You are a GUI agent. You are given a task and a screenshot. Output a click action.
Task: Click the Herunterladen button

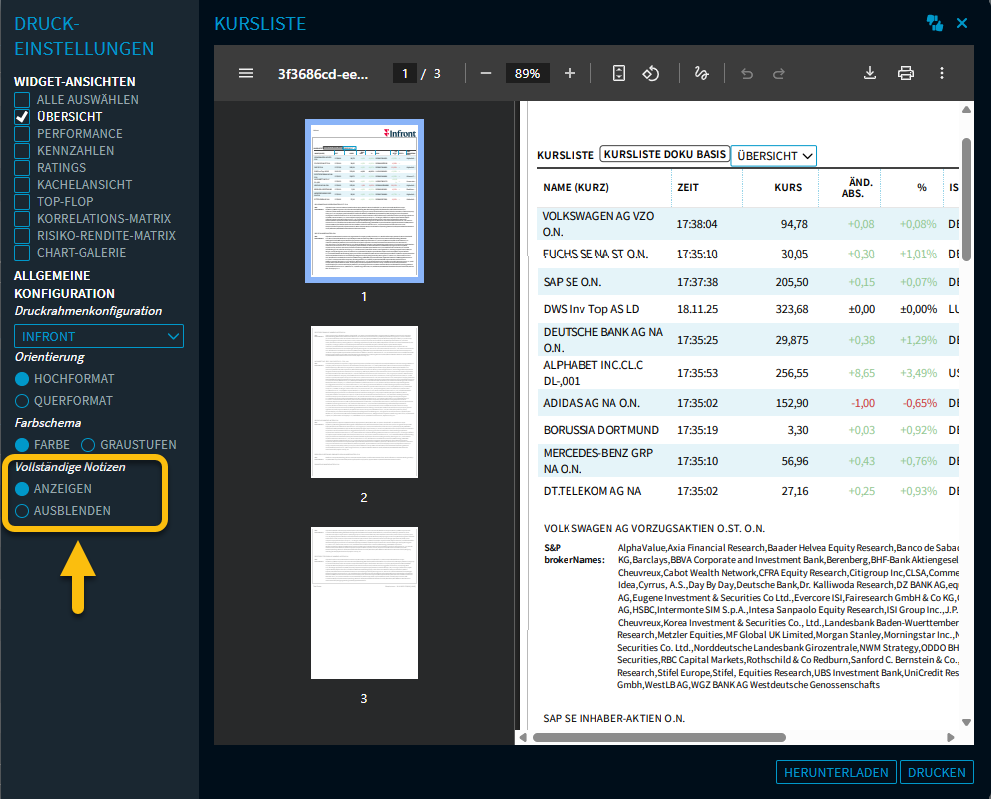(x=835, y=772)
